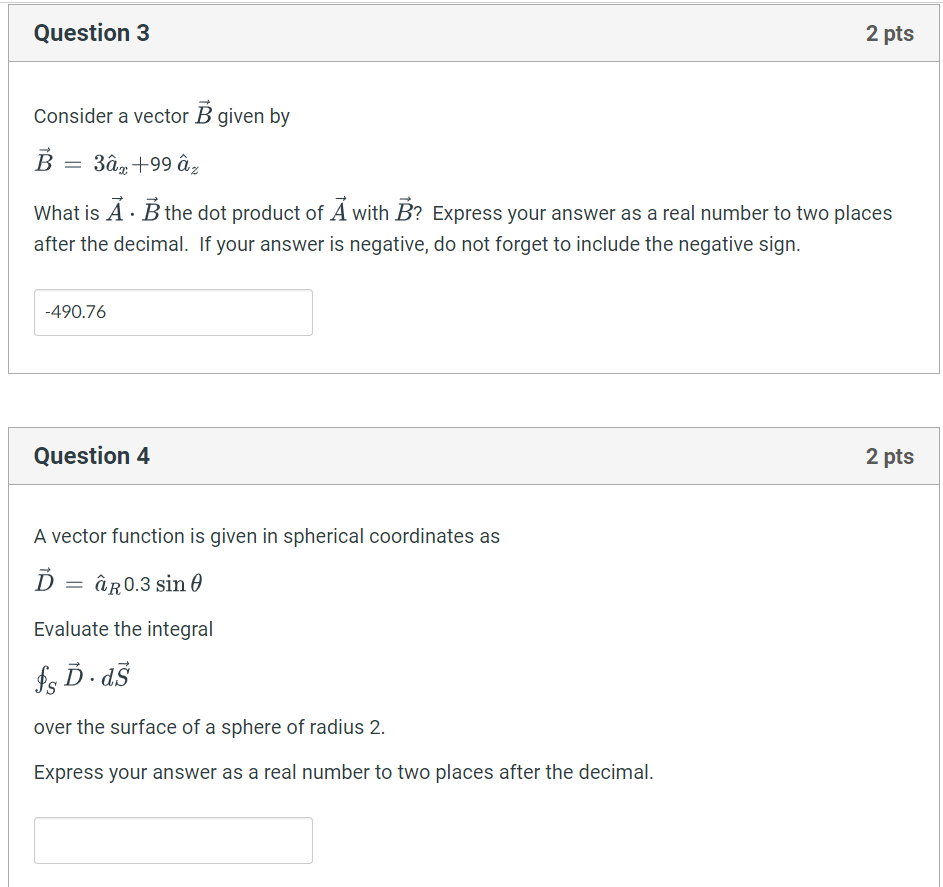
Task: Click the spherical coordinates description line
Action: coord(266,536)
